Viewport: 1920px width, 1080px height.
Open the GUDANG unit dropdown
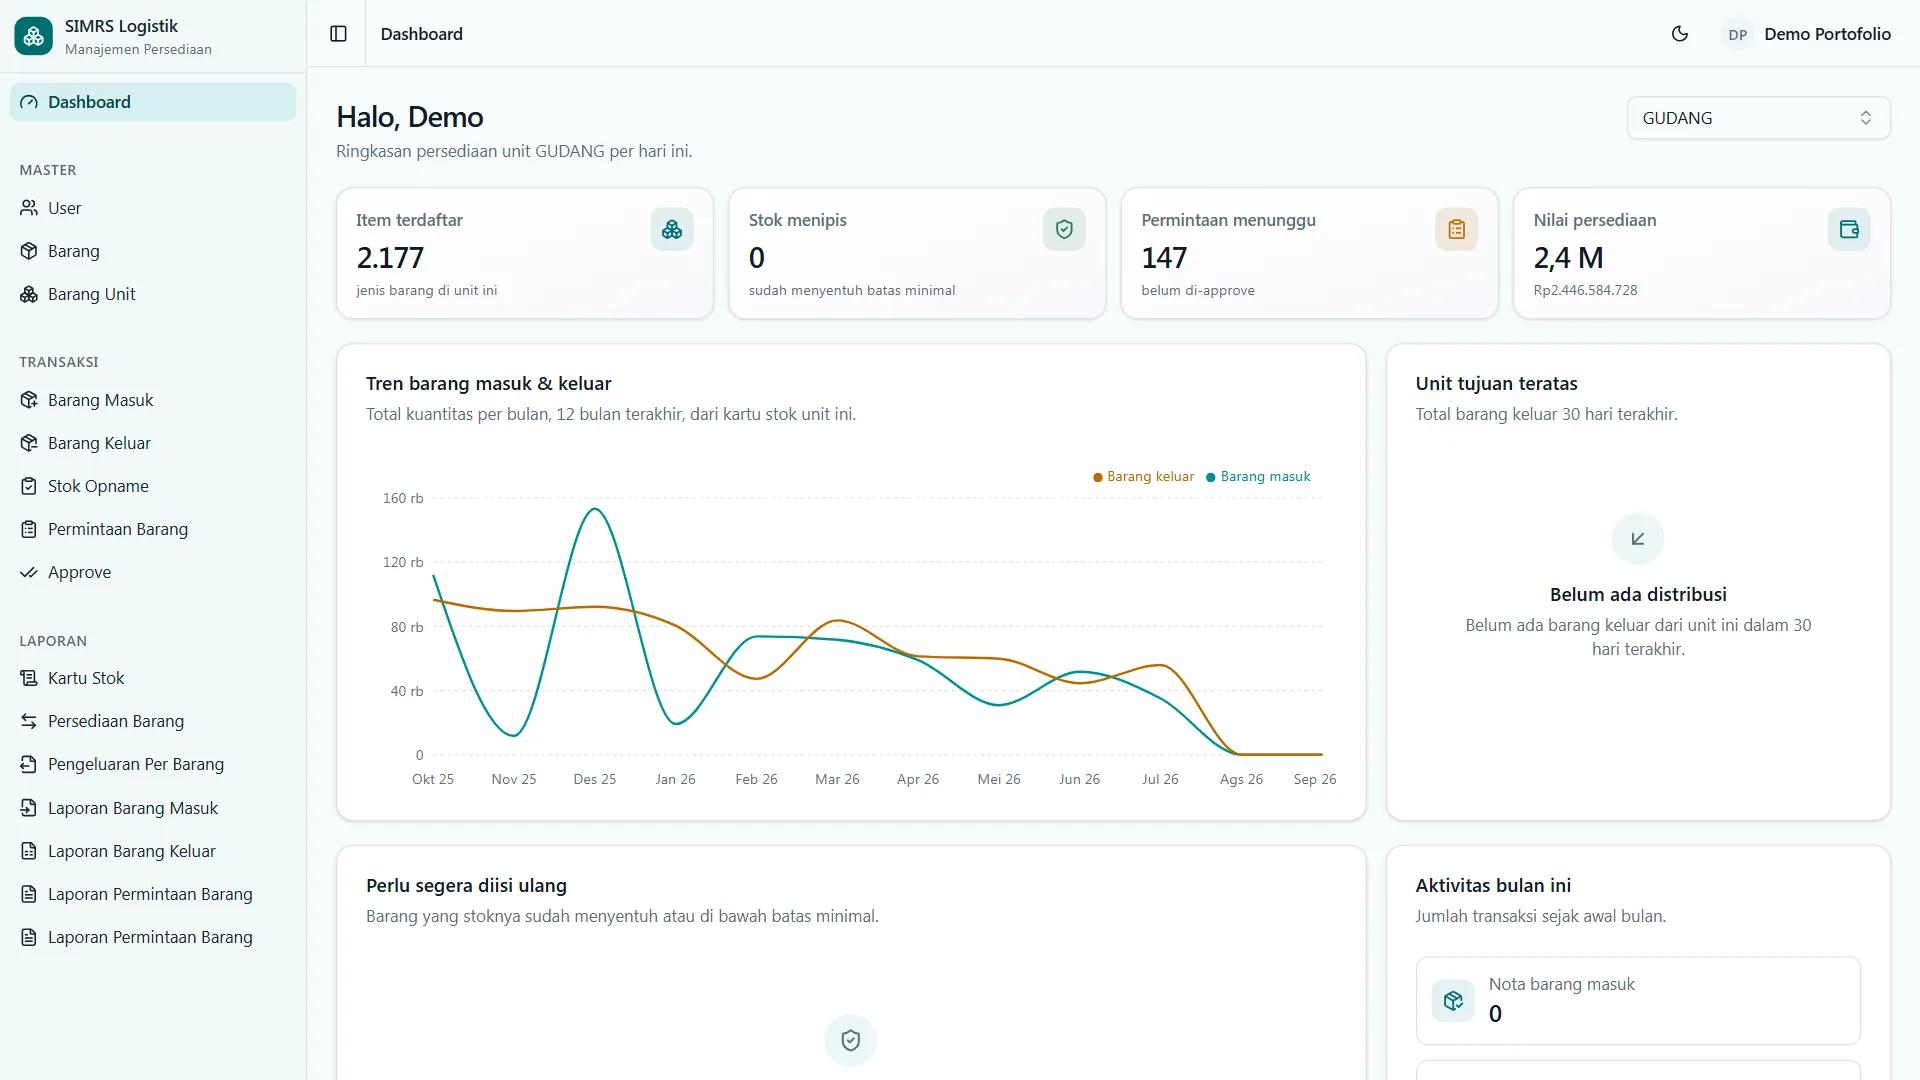coord(1758,118)
